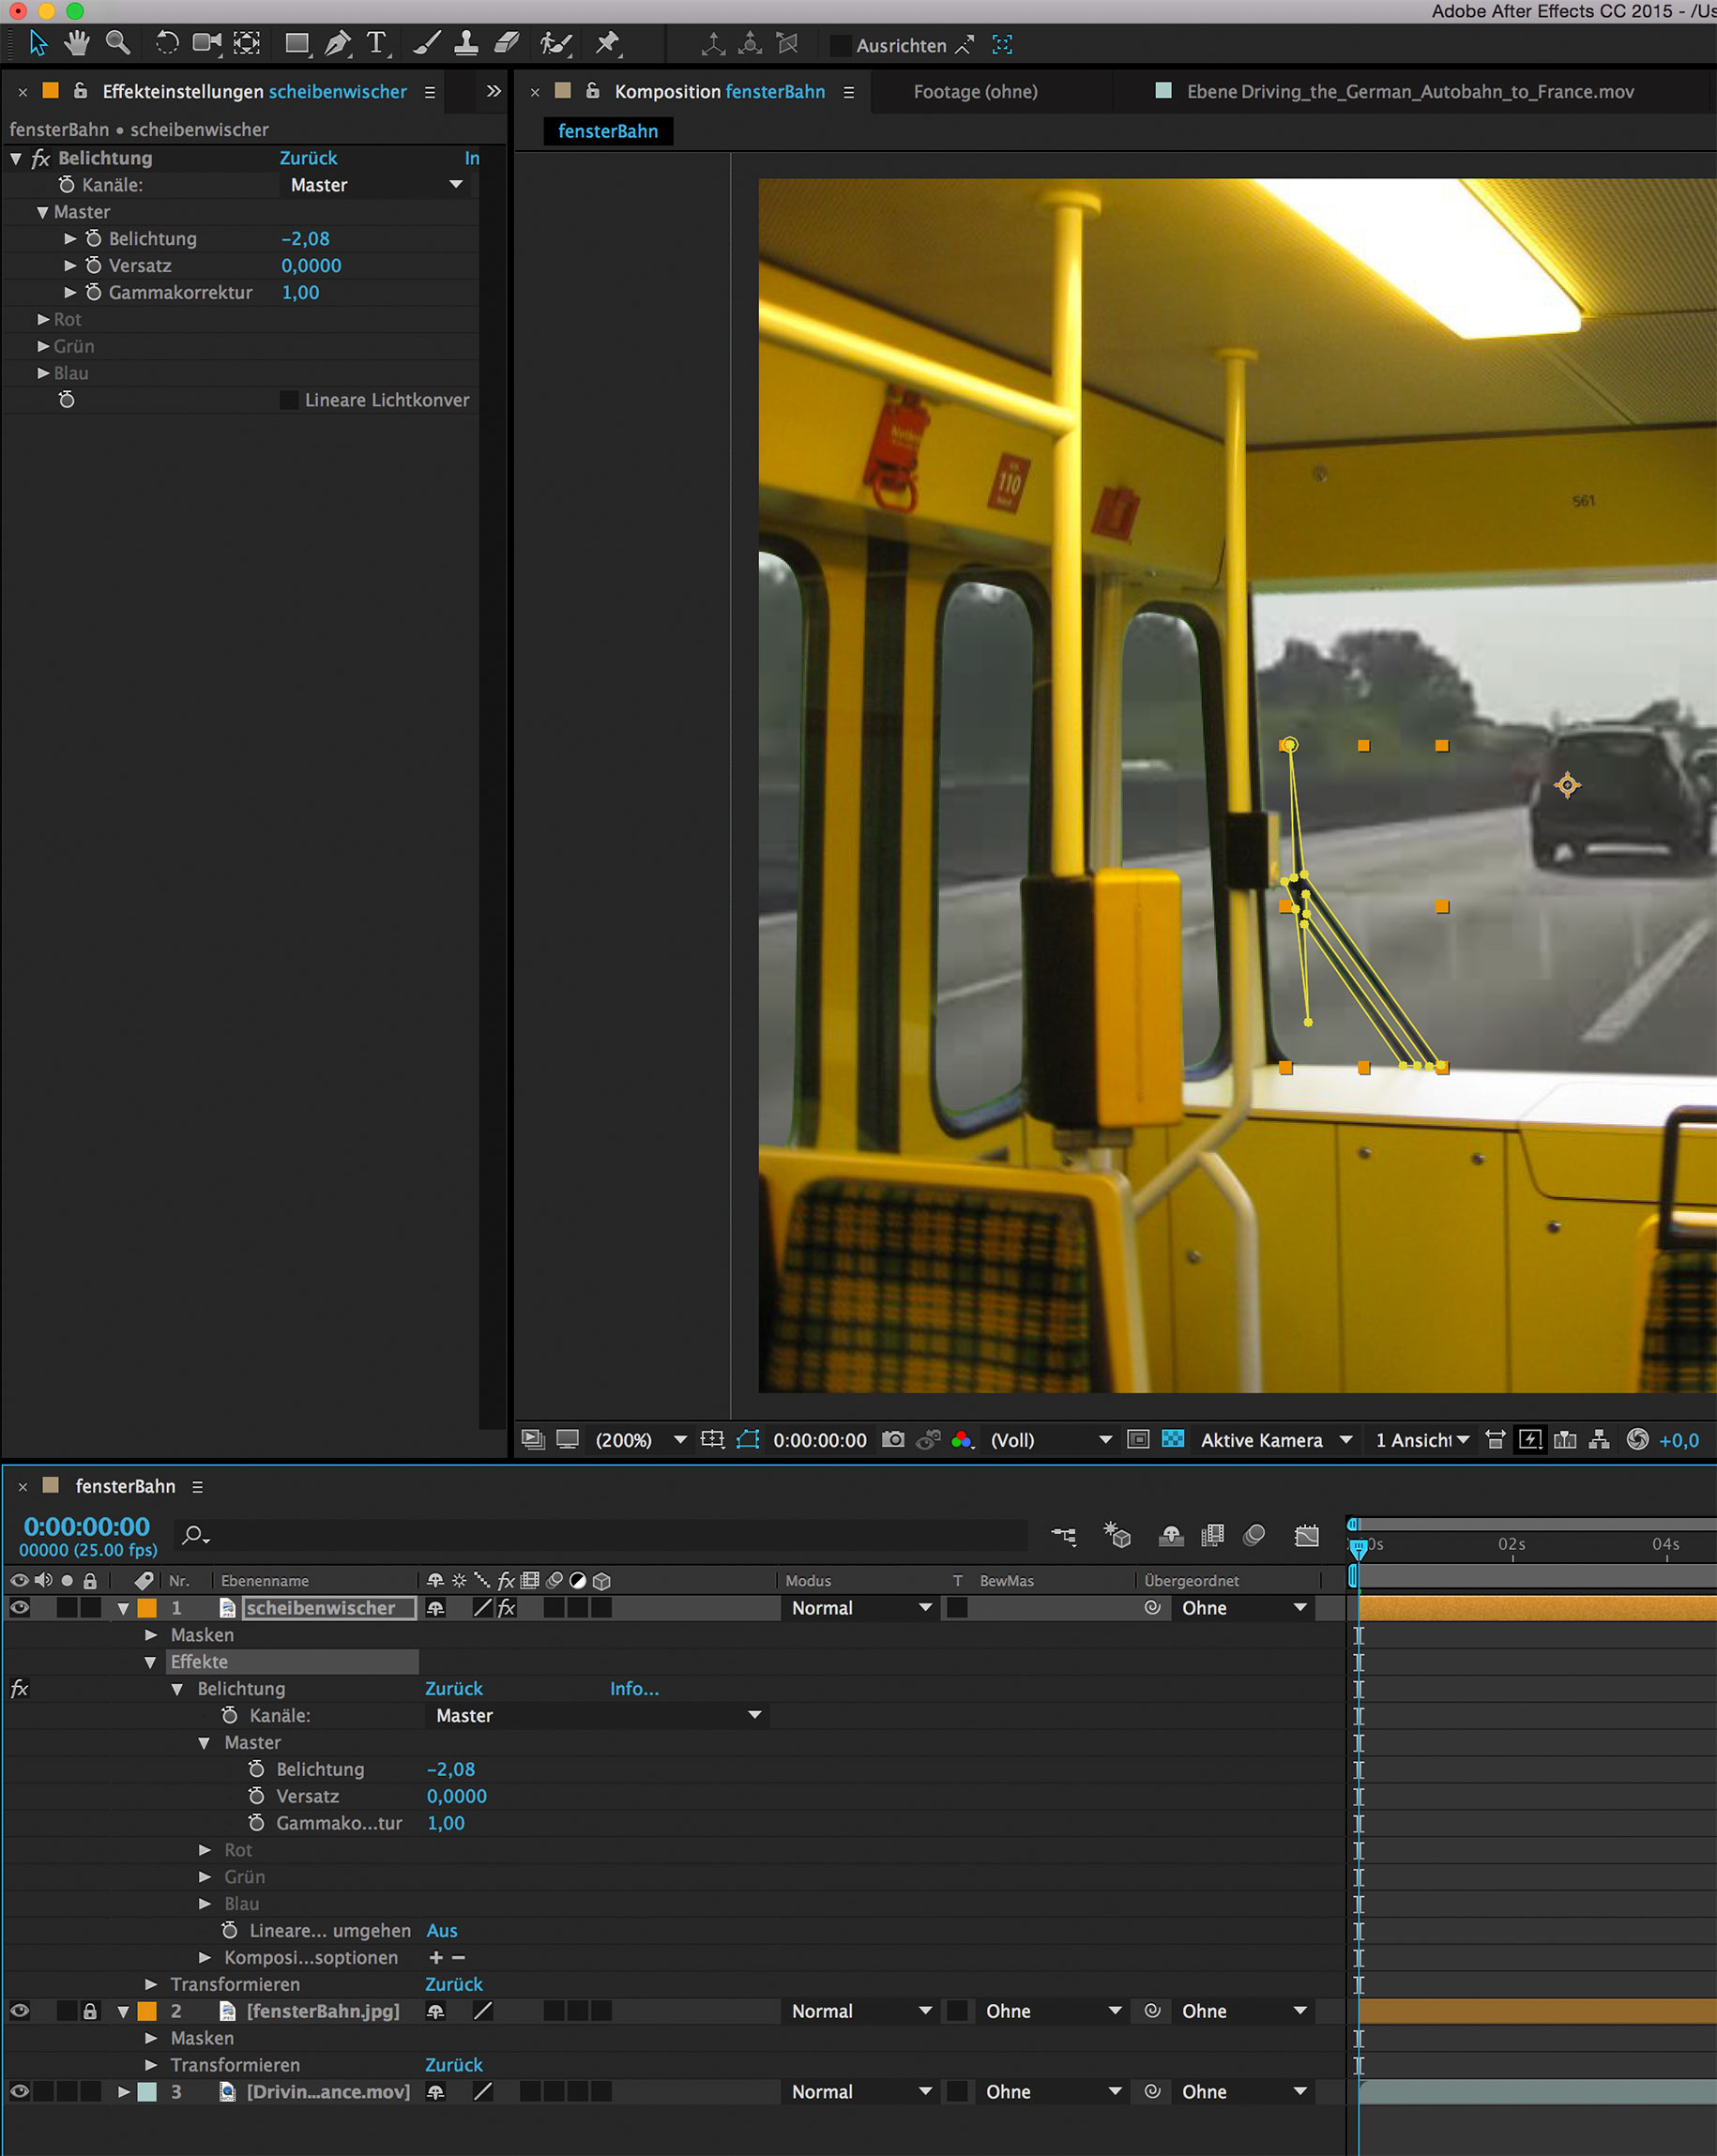Unlock the fensterBahn.jpg layer

click(x=90, y=2011)
